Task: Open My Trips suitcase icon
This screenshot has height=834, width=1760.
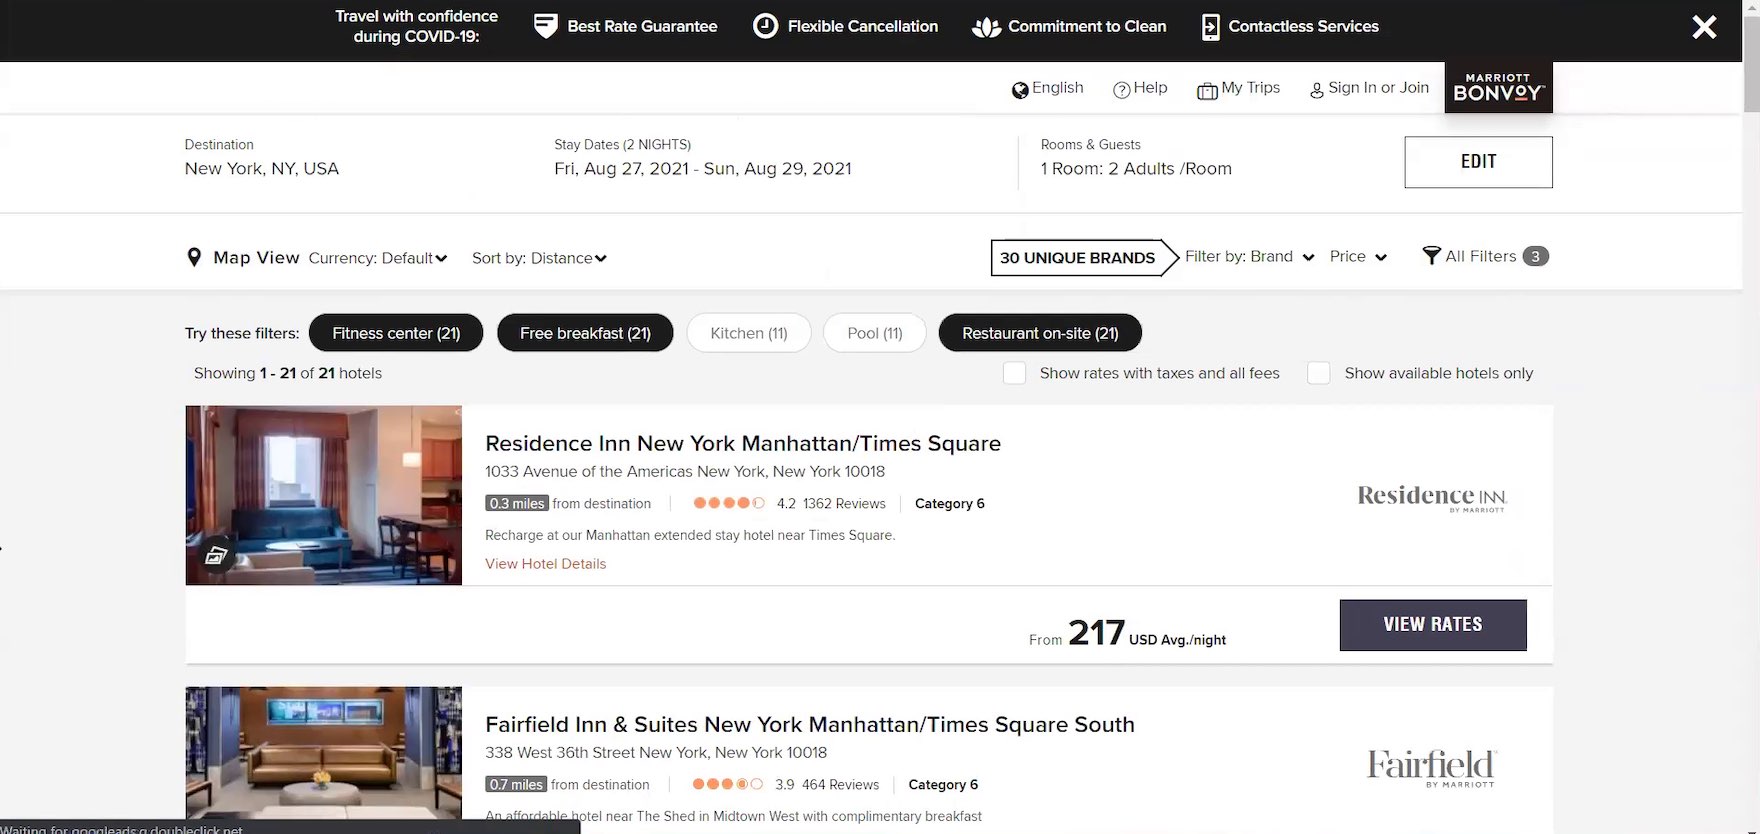Action: click(1207, 91)
